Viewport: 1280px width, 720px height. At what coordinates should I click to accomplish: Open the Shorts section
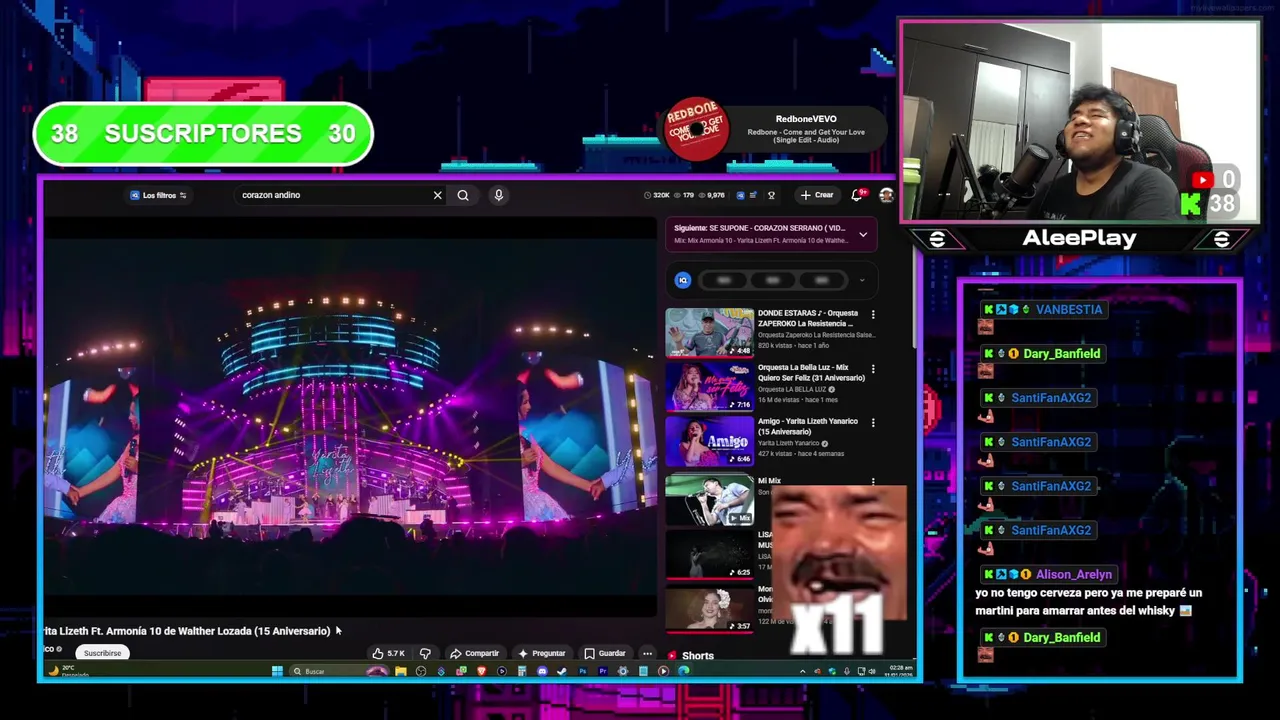[690, 656]
